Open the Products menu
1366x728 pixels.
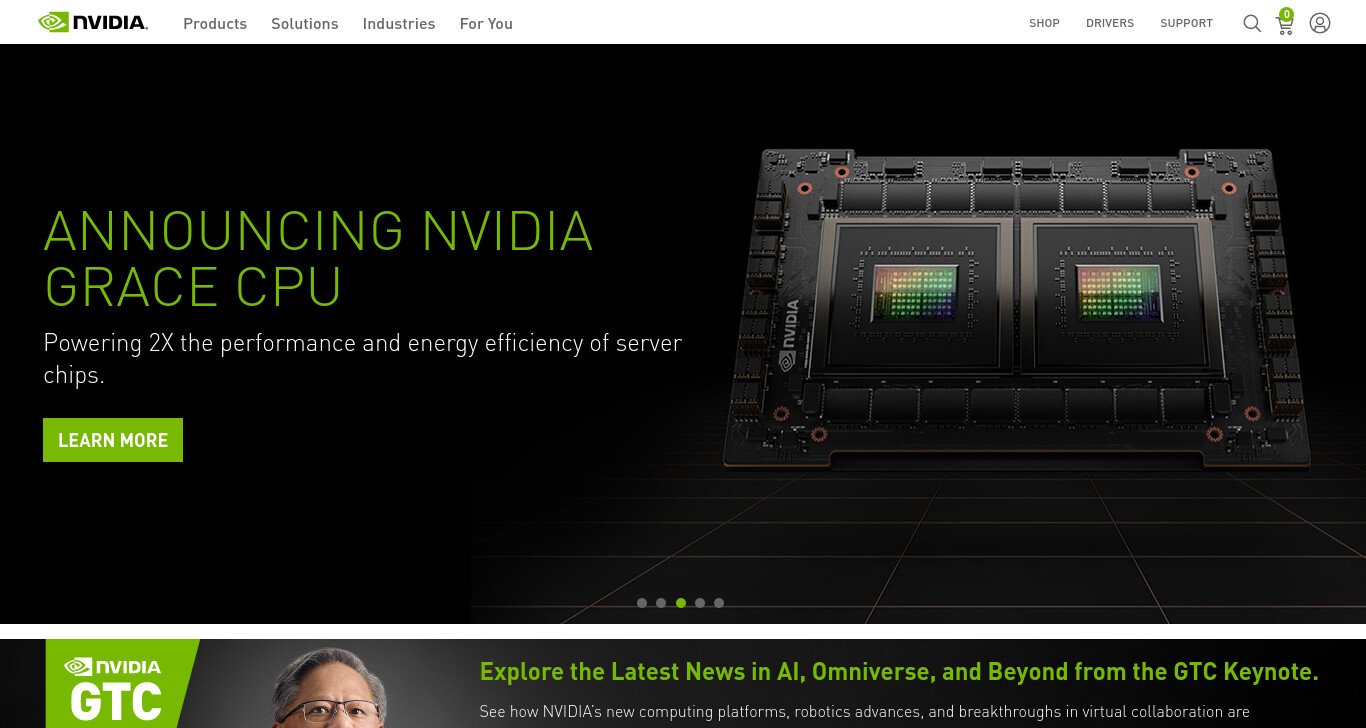[x=215, y=23]
